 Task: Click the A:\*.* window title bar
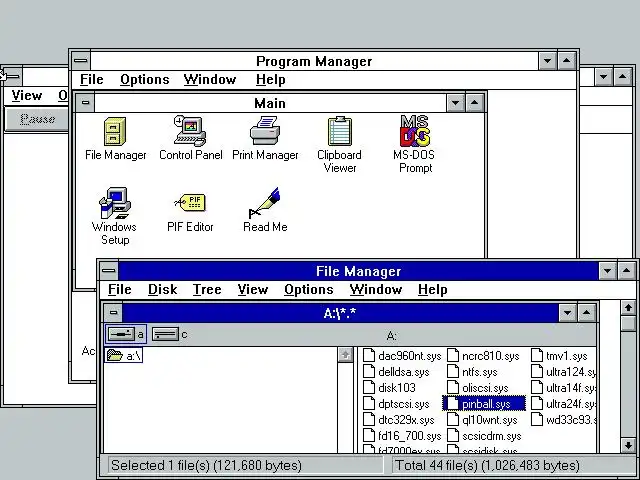(340, 313)
